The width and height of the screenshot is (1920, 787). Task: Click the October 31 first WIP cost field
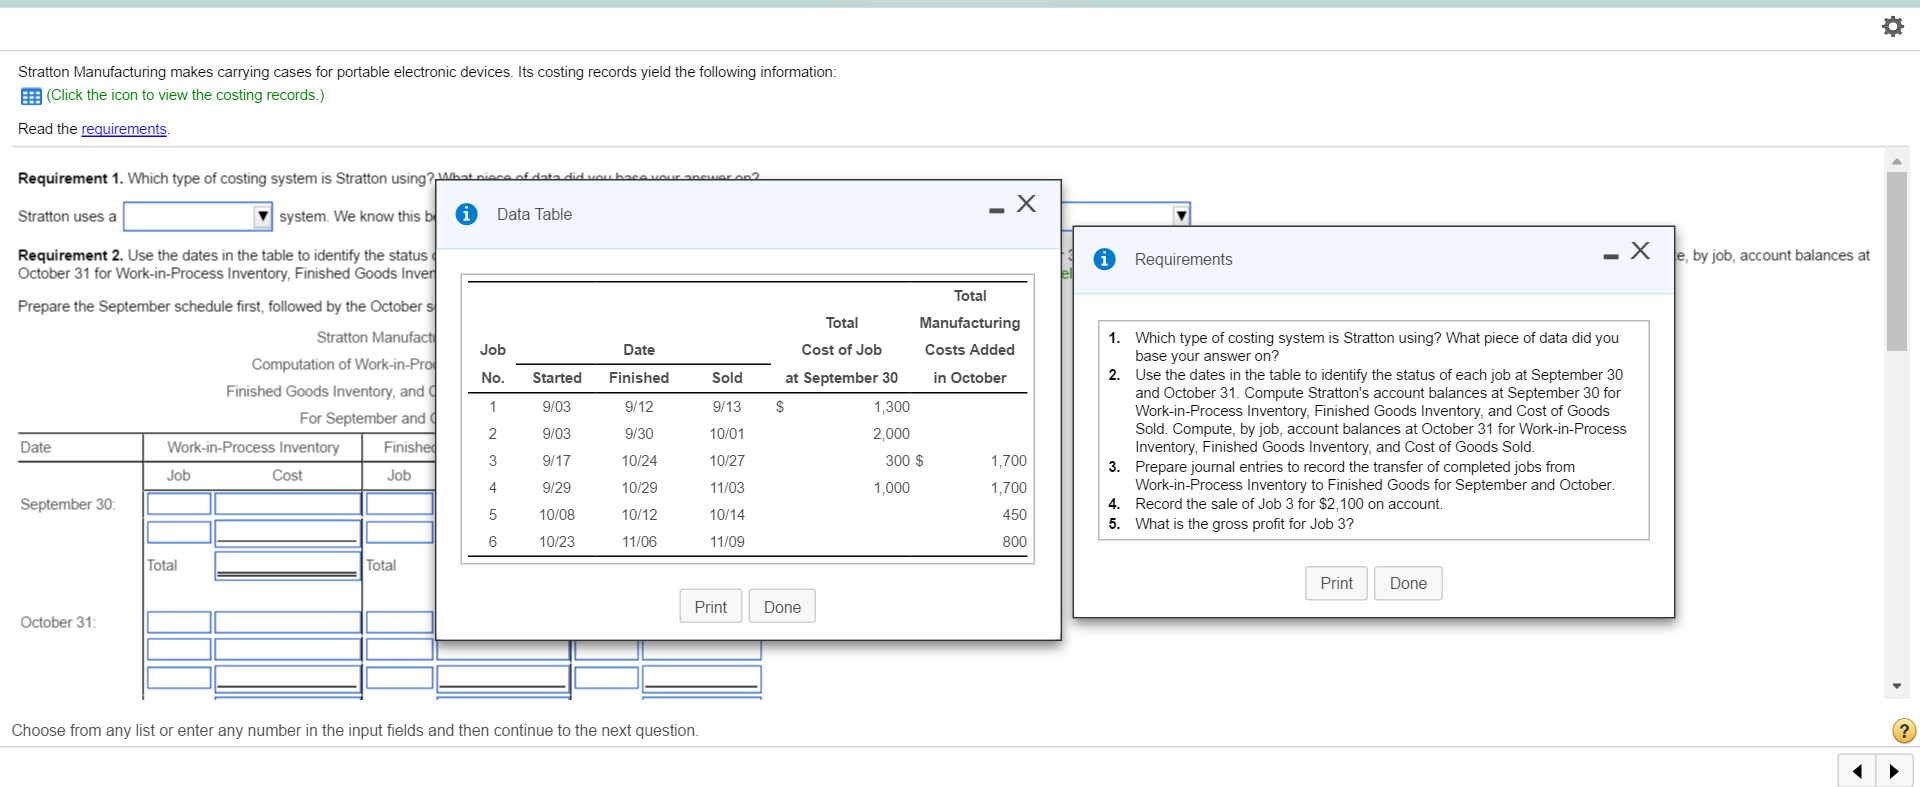(288, 622)
